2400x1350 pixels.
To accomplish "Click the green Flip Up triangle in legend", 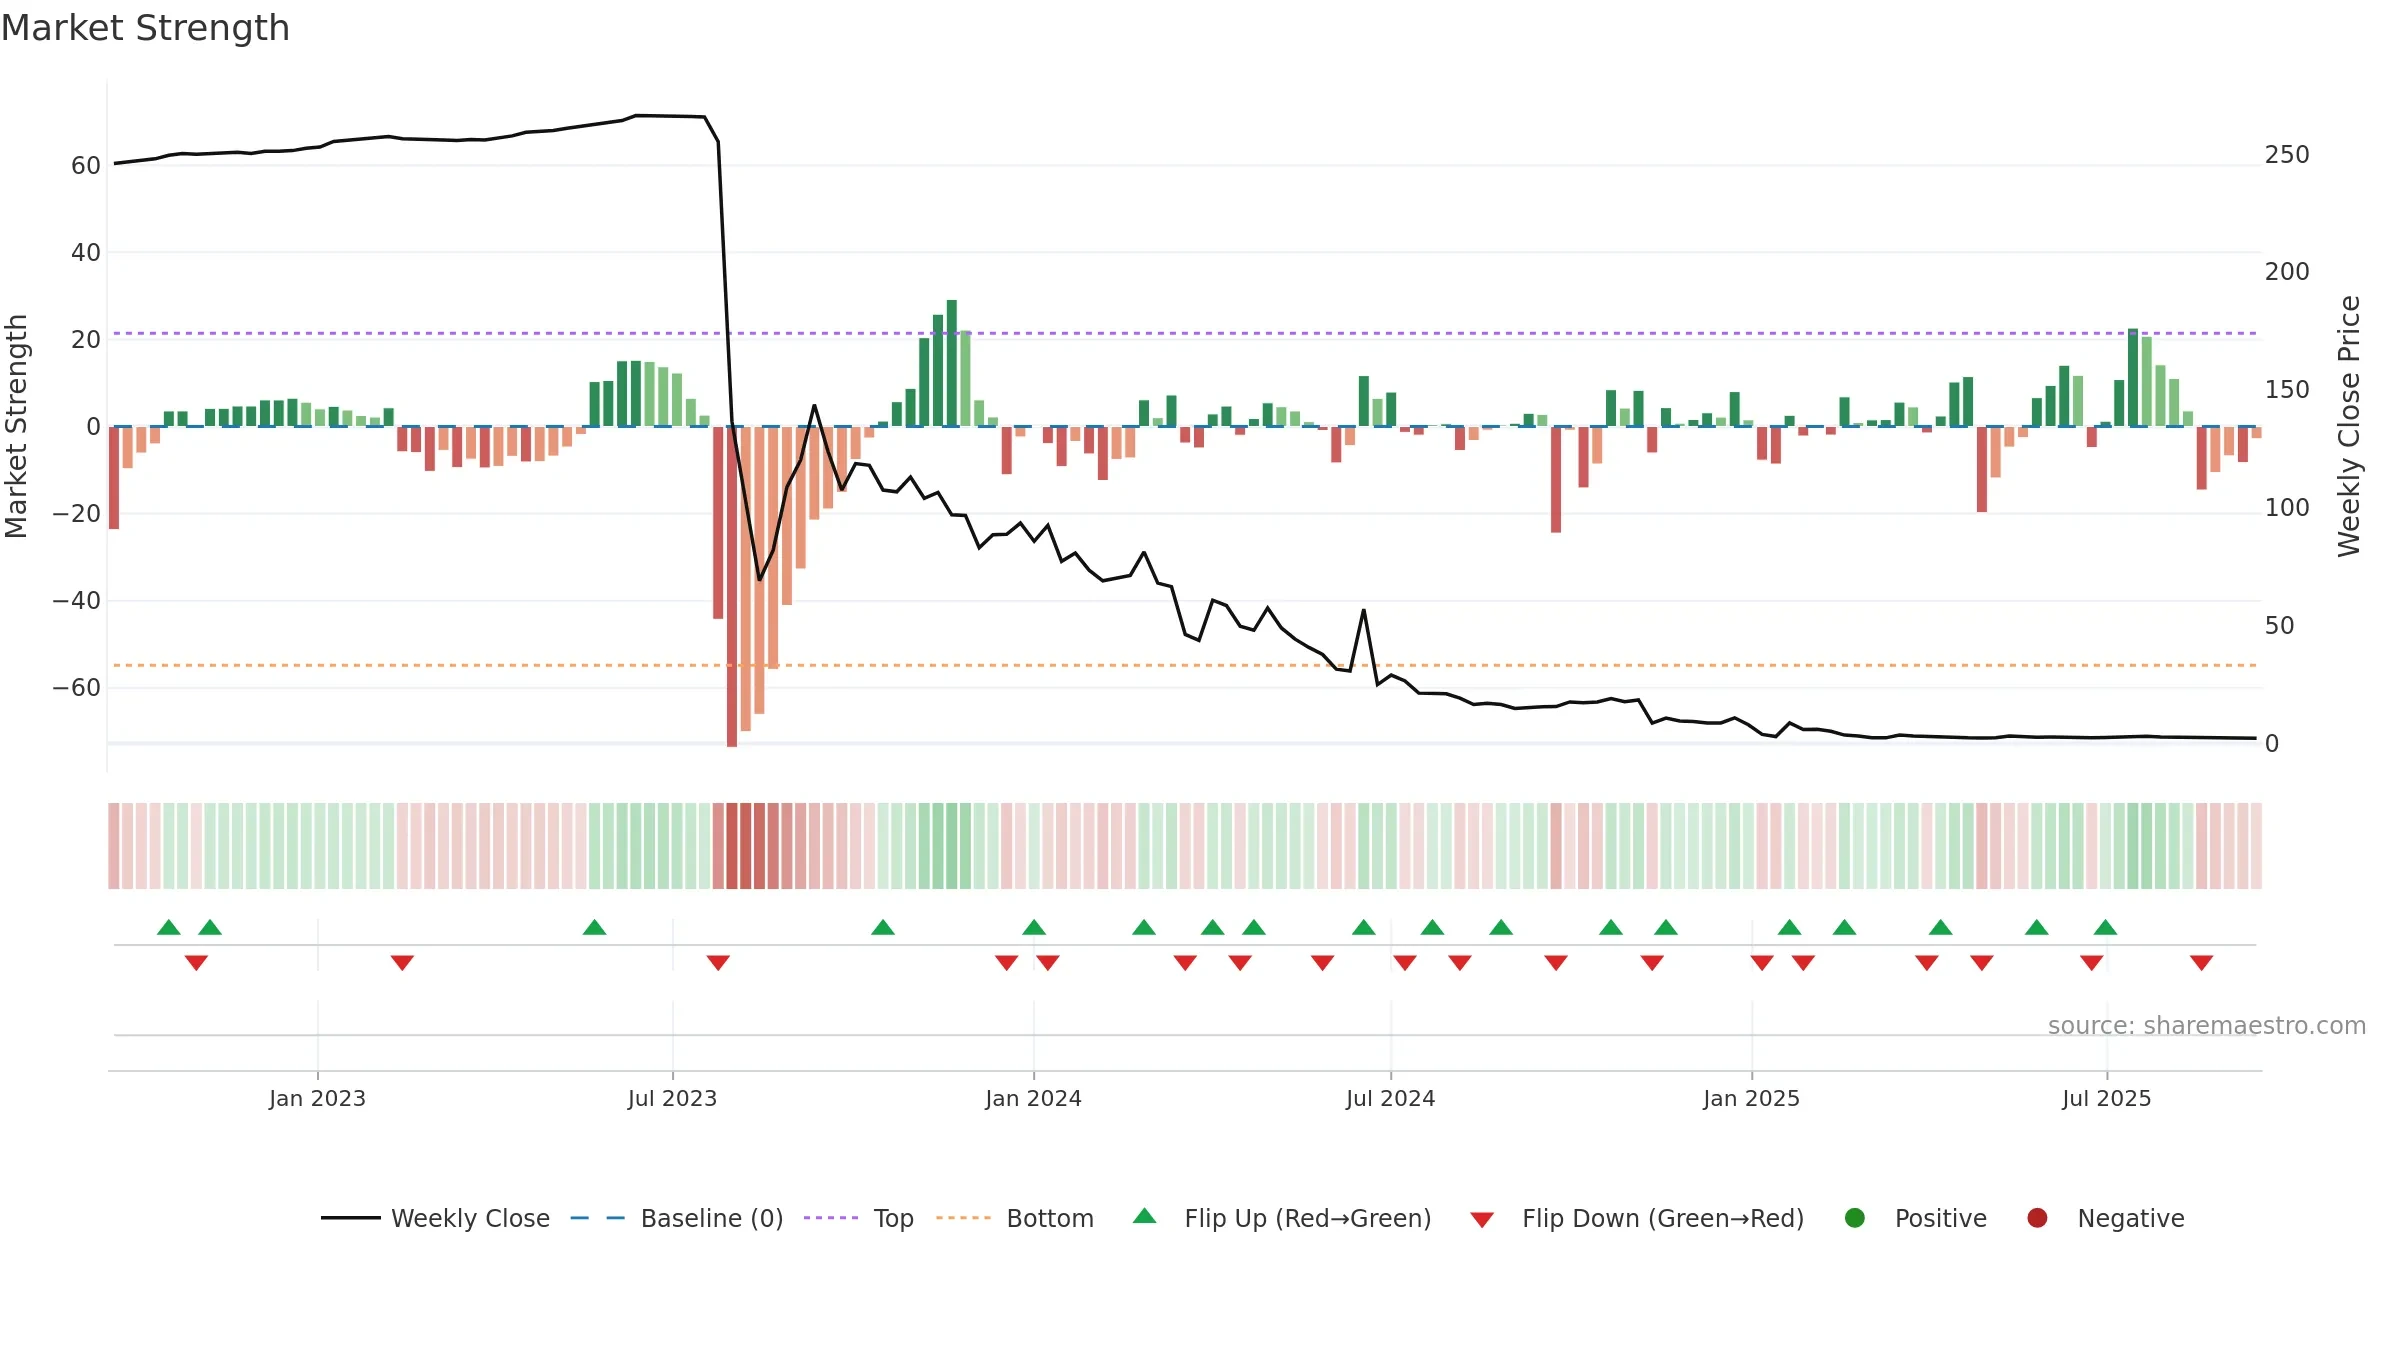I will [x=1144, y=1216].
